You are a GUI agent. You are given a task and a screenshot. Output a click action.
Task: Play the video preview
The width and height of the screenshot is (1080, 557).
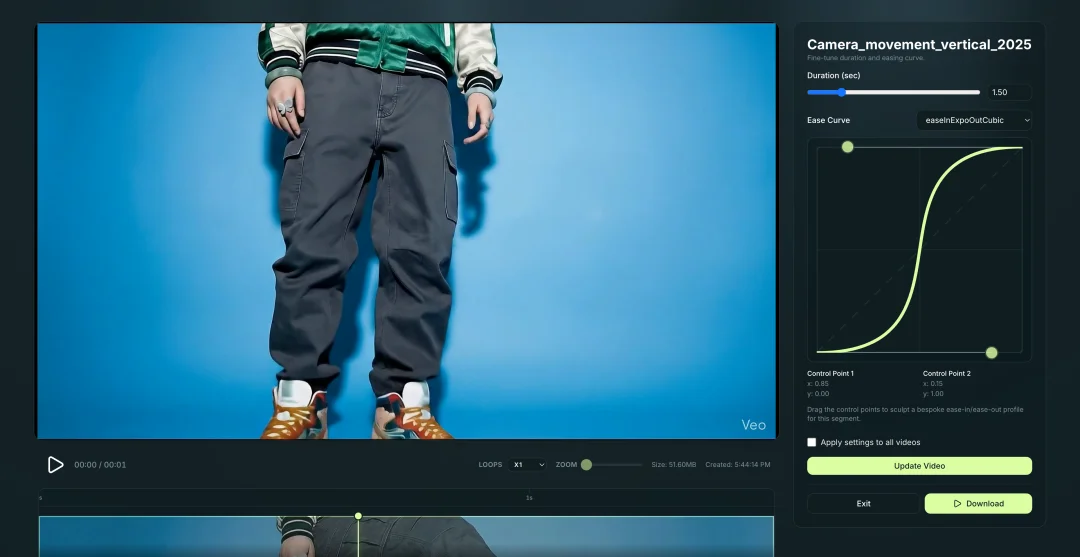(x=55, y=465)
